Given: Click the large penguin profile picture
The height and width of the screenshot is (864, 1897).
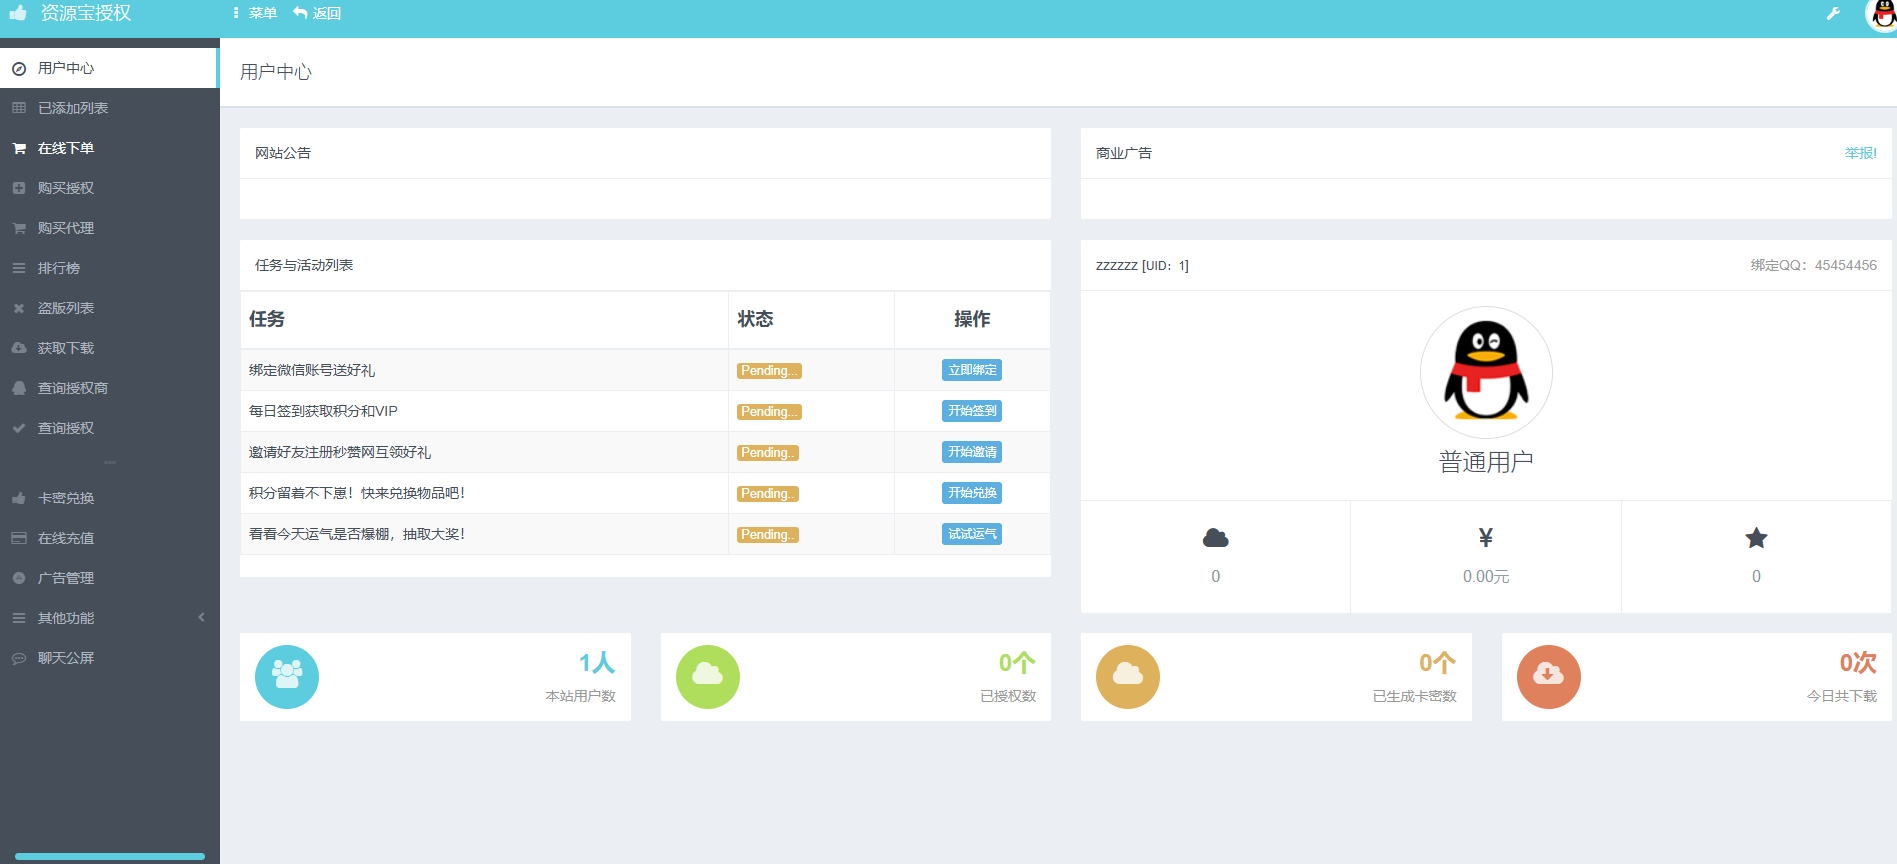Looking at the screenshot, I should tap(1486, 372).
